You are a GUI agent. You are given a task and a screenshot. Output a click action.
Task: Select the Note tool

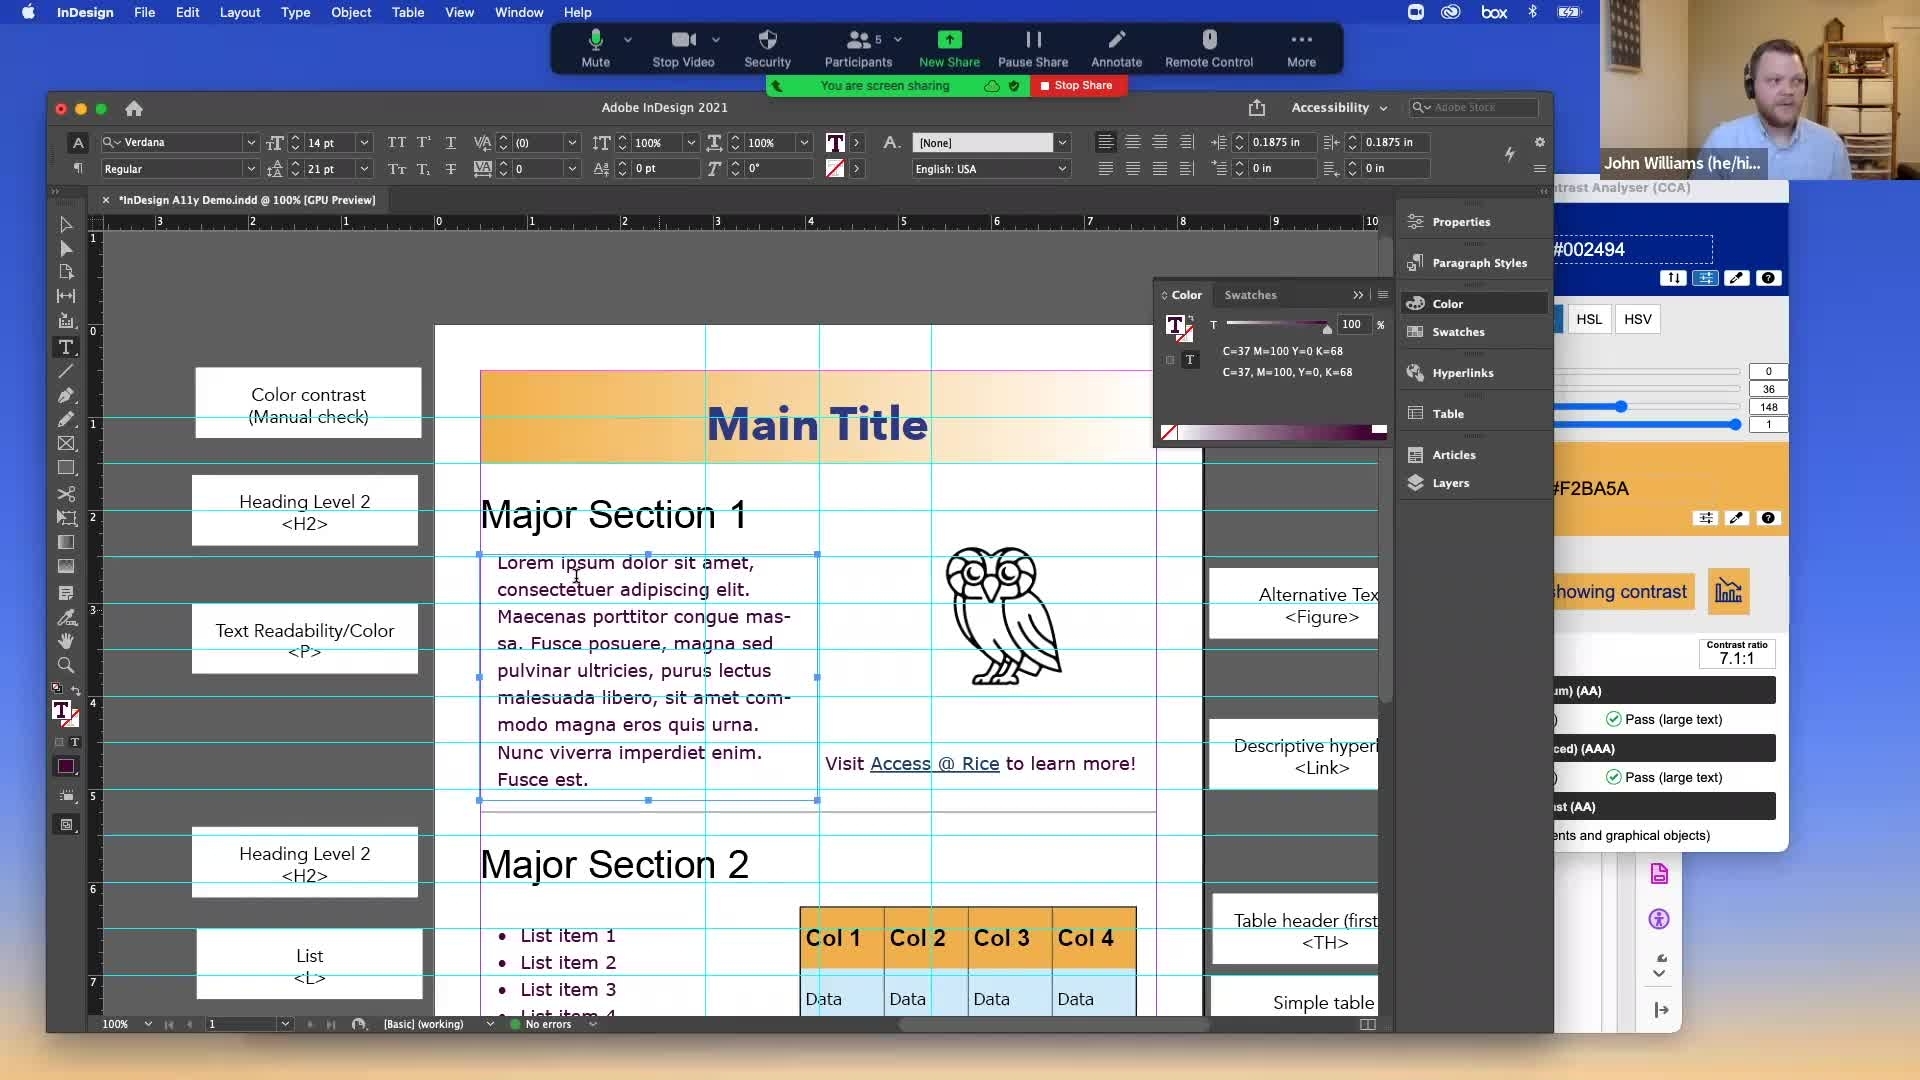click(x=66, y=593)
